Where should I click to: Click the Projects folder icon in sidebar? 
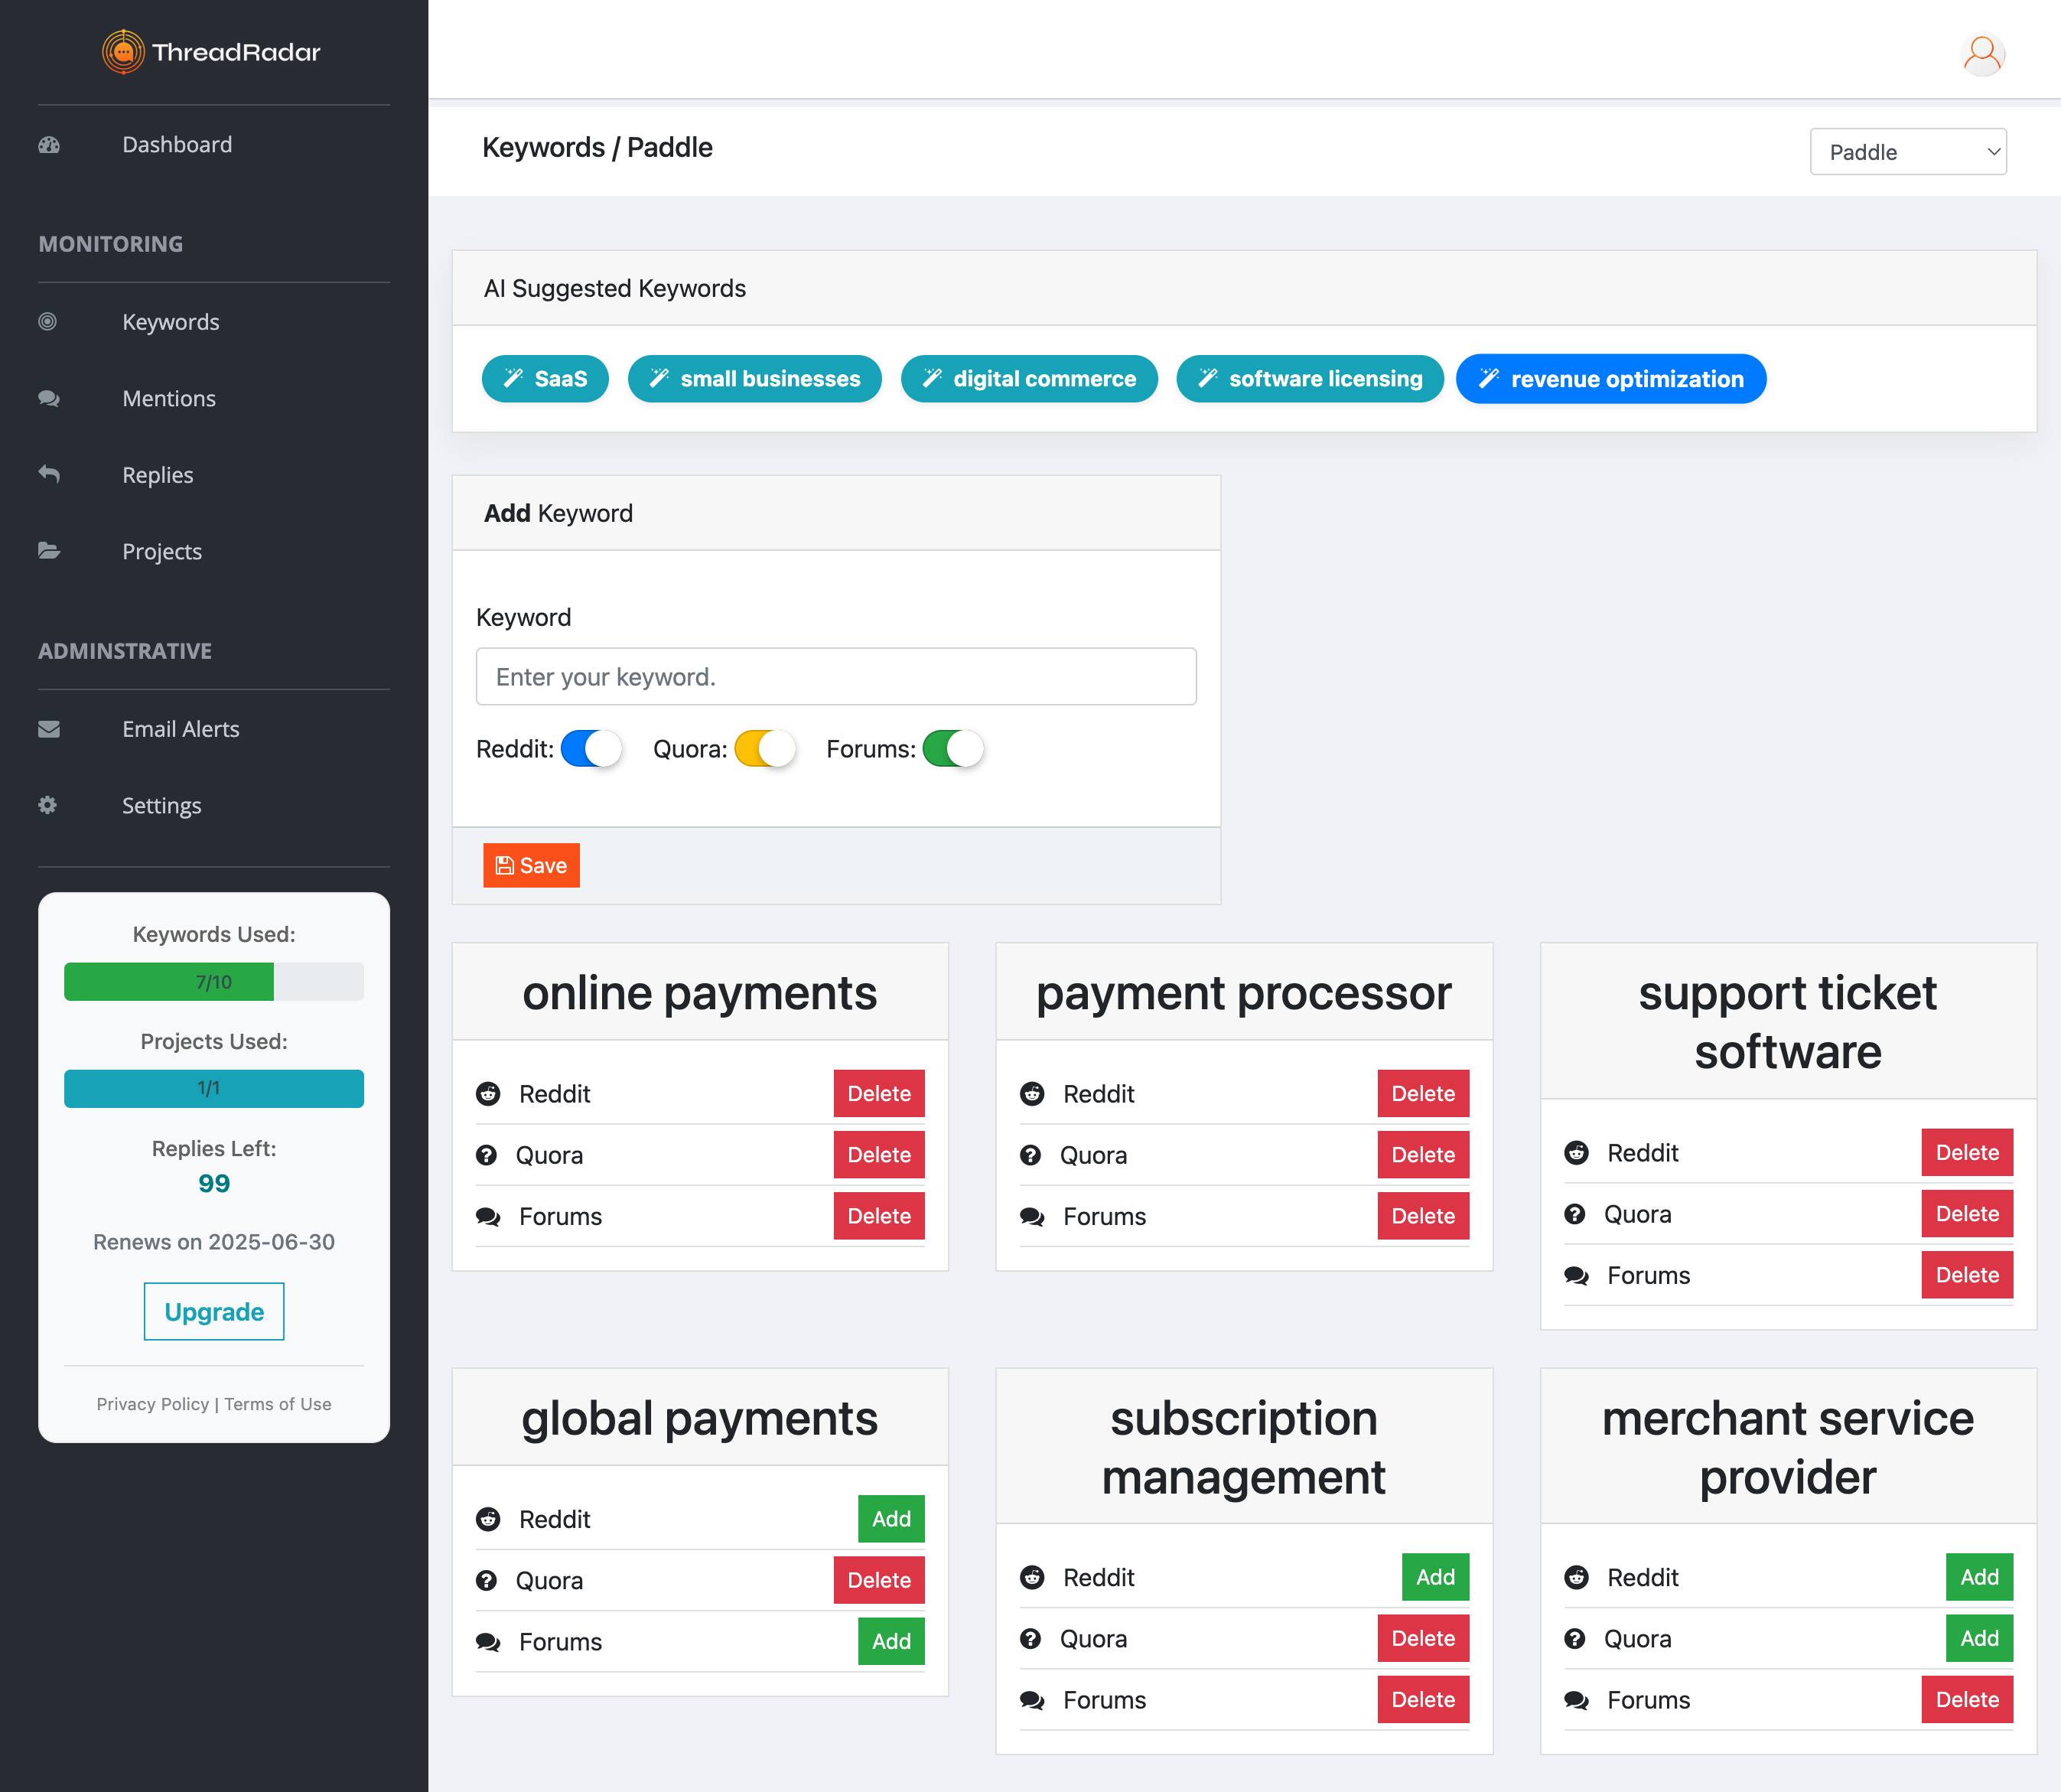[x=49, y=551]
